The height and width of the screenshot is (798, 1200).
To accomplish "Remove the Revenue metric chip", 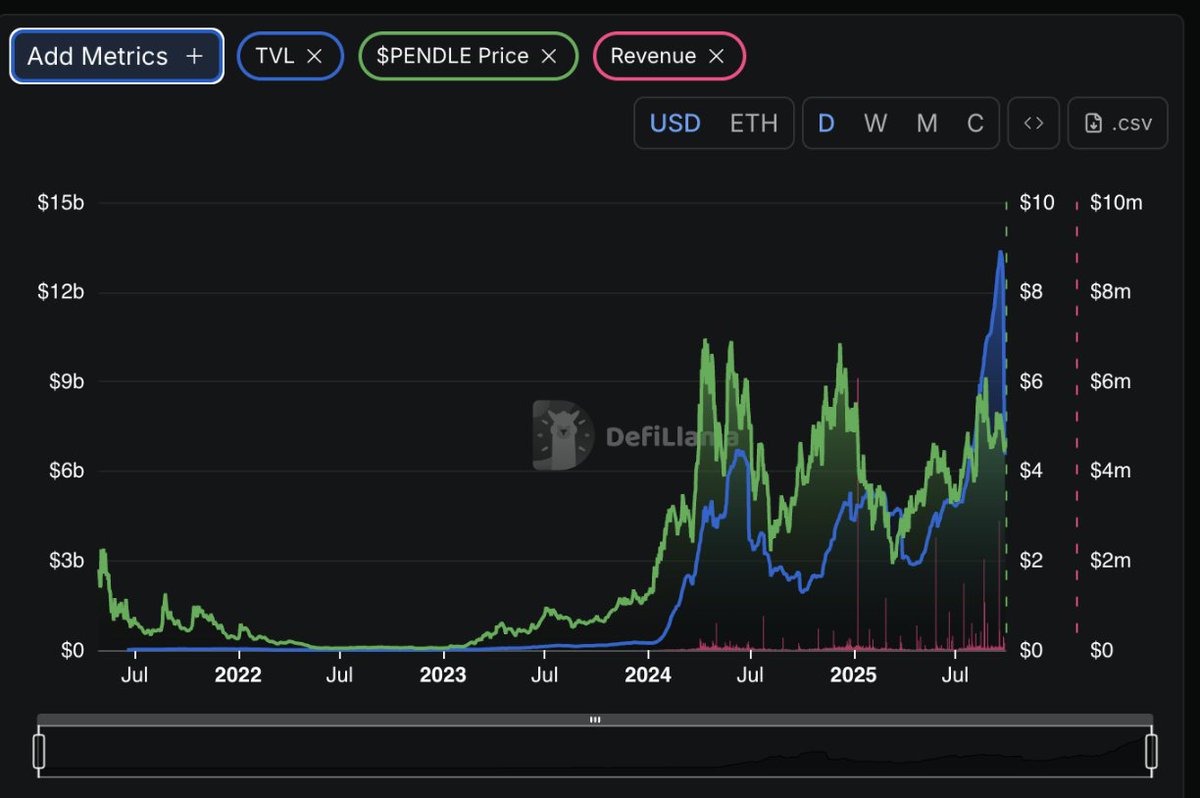I will tap(716, 56).
